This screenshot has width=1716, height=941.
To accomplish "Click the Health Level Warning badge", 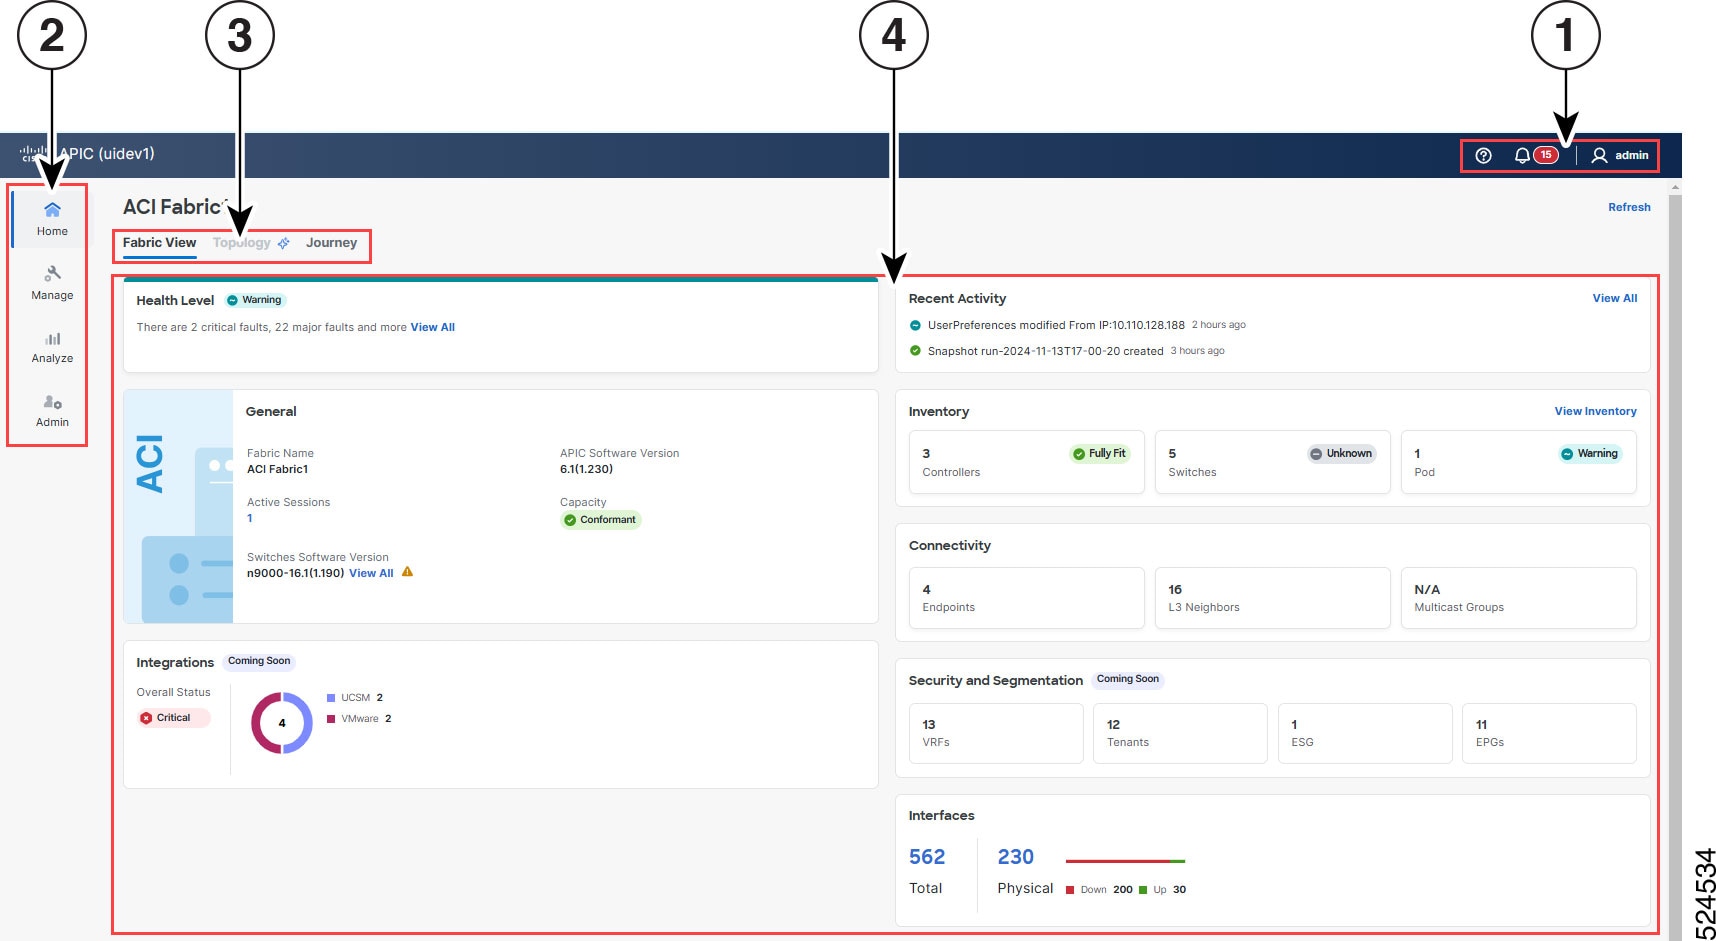I will [x=255, y=300].
